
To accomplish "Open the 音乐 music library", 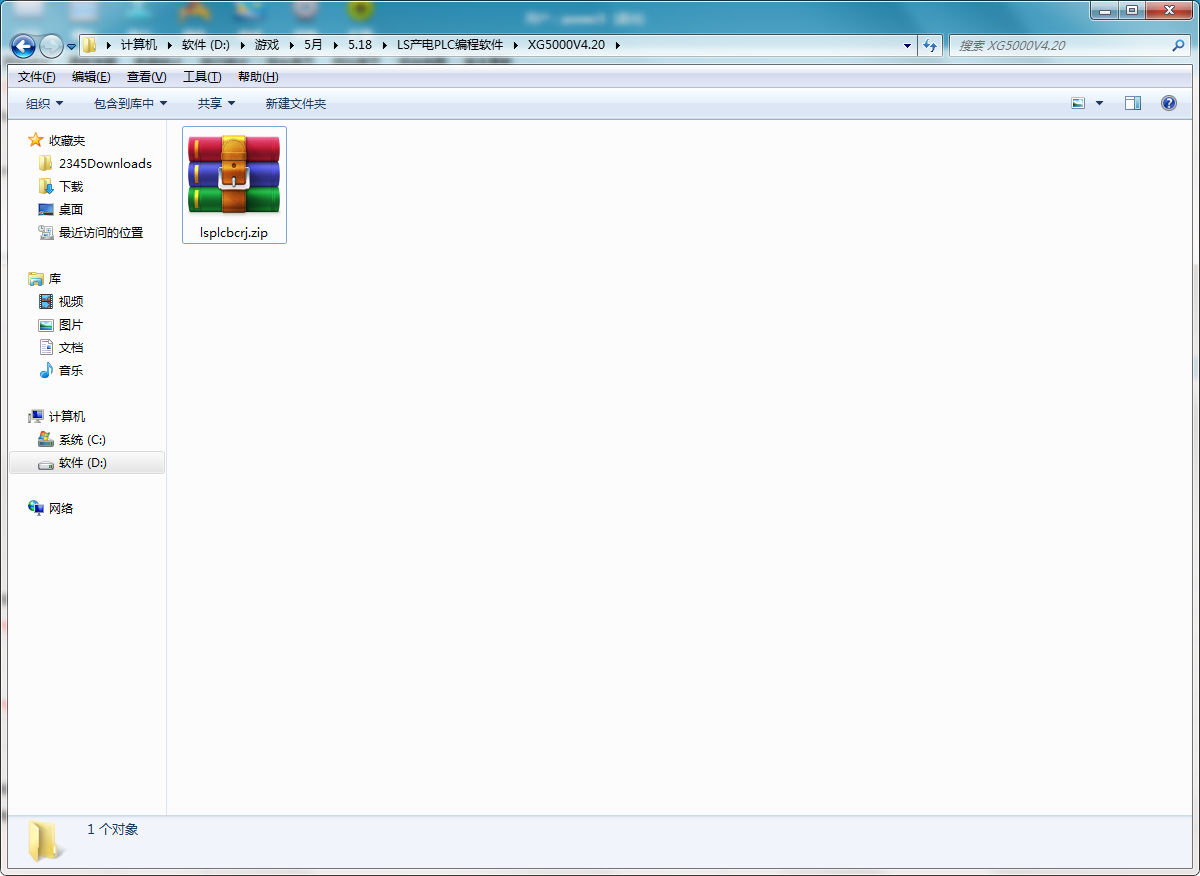I will pyautogui.click(x=70, y=370).
